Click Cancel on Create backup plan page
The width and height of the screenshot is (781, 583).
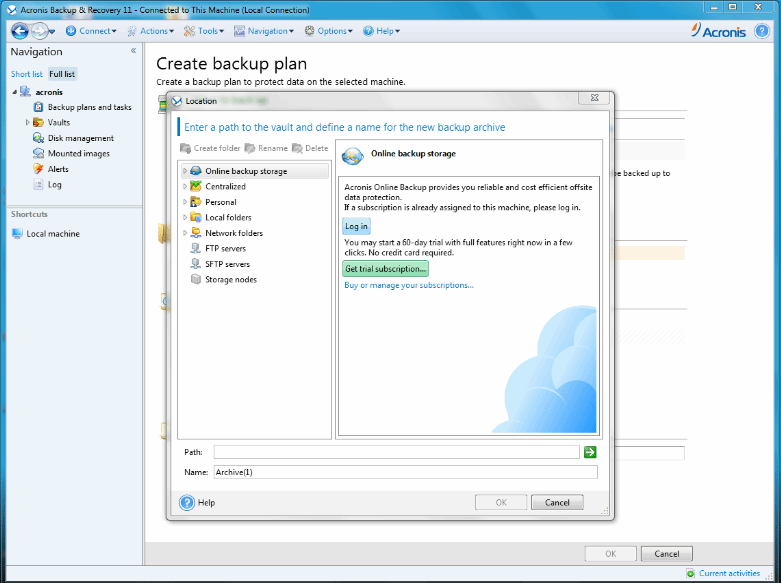click(666, 554)
